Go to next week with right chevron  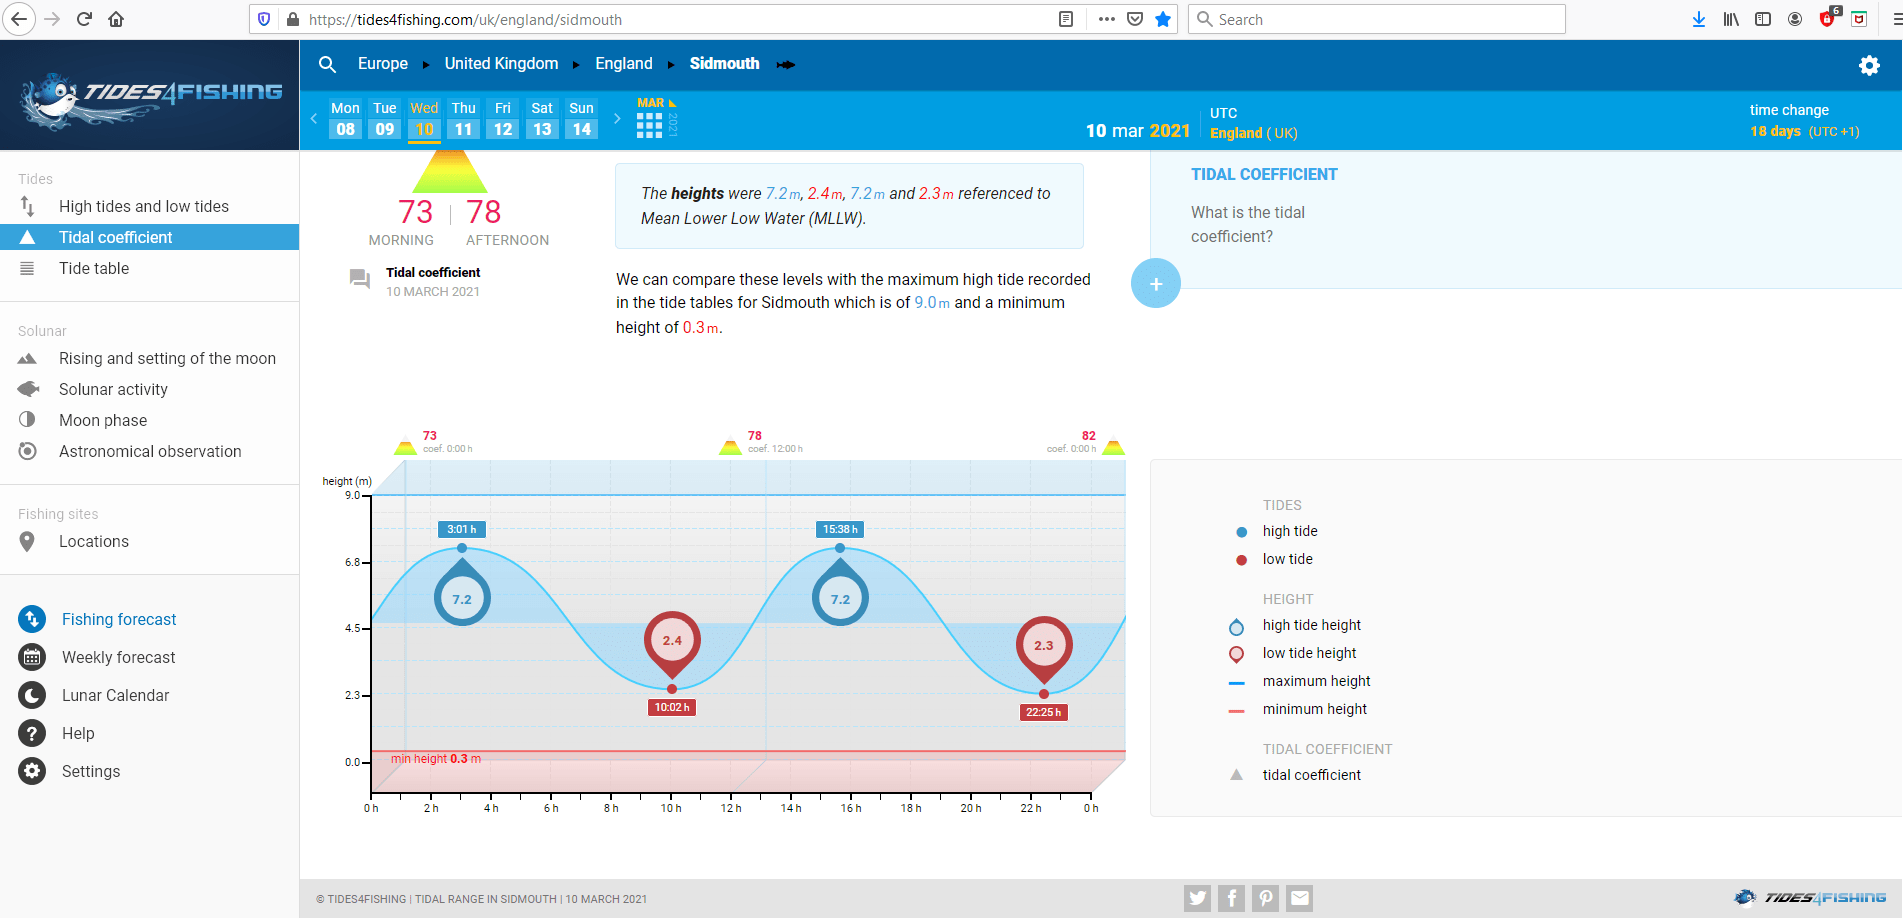tap(617, 119)
